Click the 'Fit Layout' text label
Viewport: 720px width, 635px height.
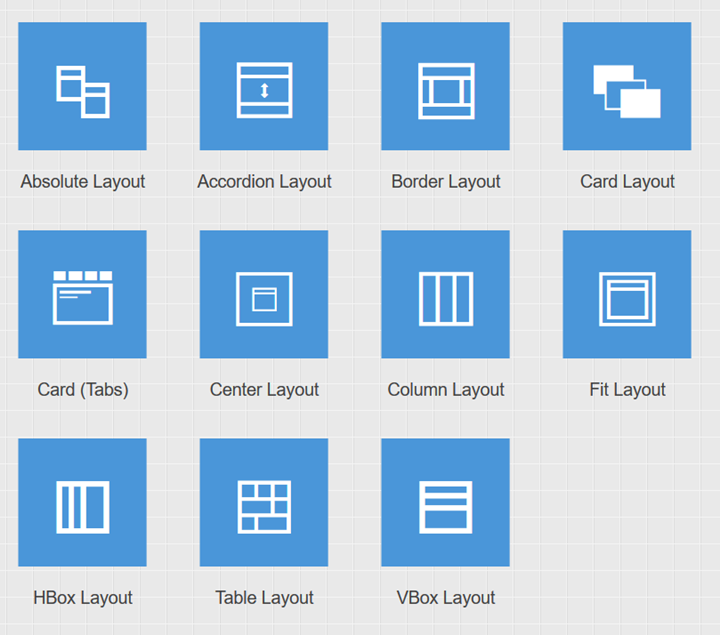627,390
